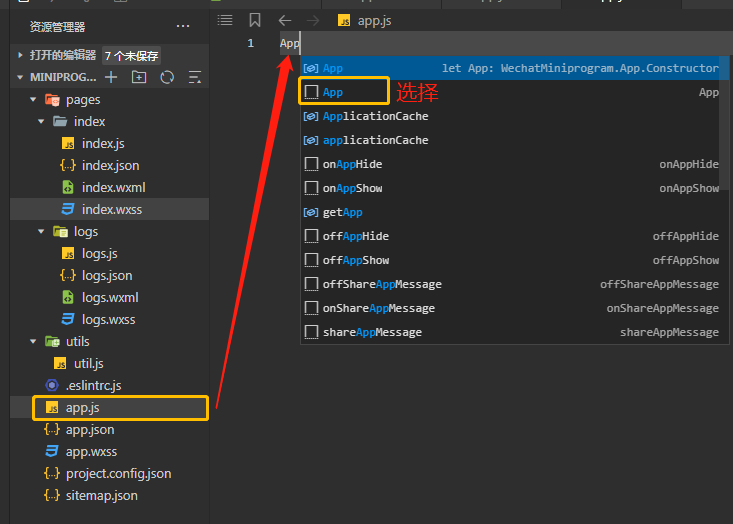Open logs.js file
Screen dimensions: 733x524
[x=109, y=253]
